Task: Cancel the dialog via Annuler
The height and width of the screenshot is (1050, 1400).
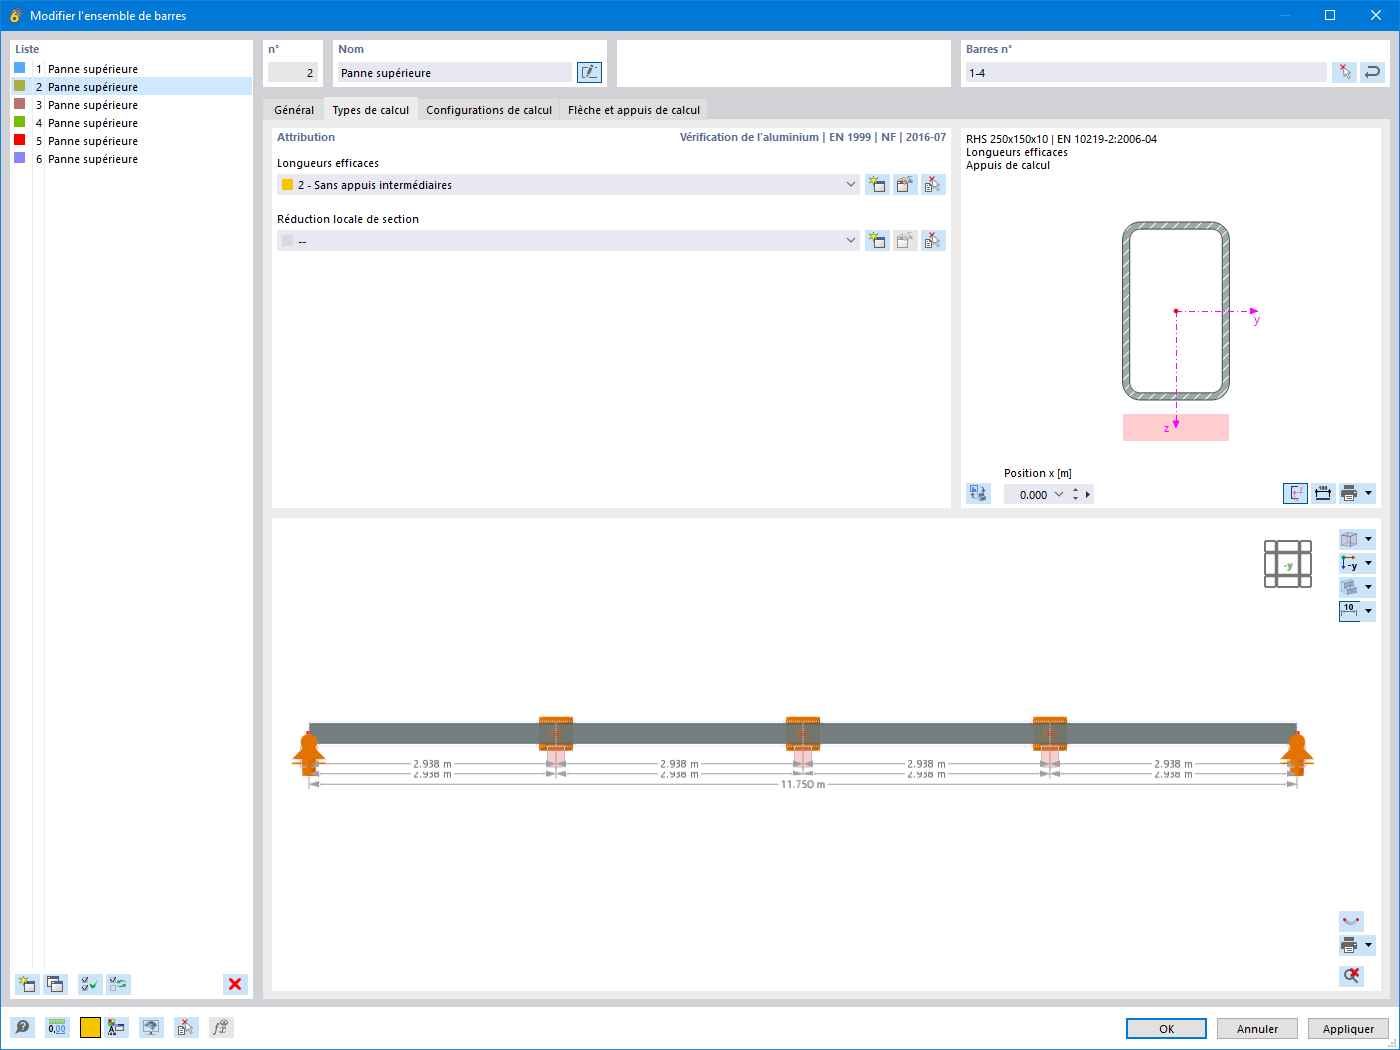Action: tap(1256, 1028)
